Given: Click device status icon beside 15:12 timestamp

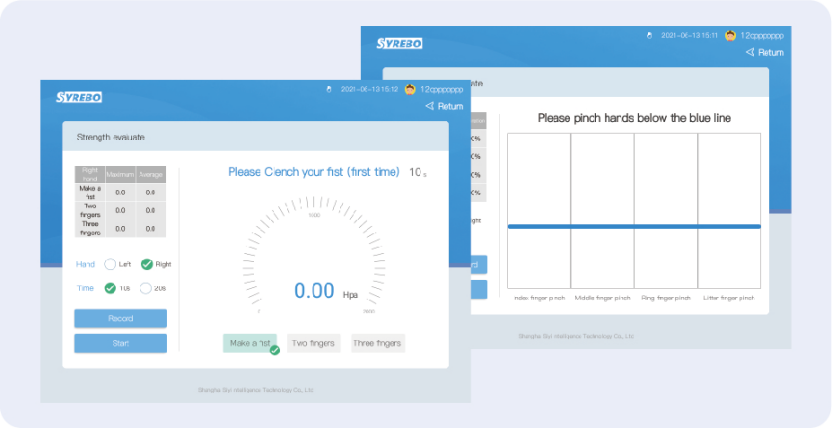Looking at the screenshot, I should (329, 90).
